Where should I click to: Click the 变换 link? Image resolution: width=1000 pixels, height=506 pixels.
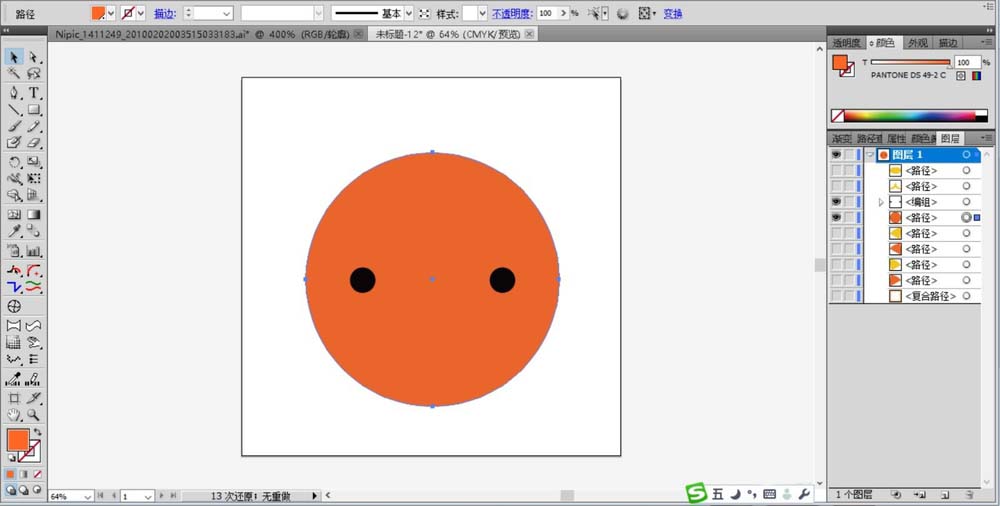673,14
